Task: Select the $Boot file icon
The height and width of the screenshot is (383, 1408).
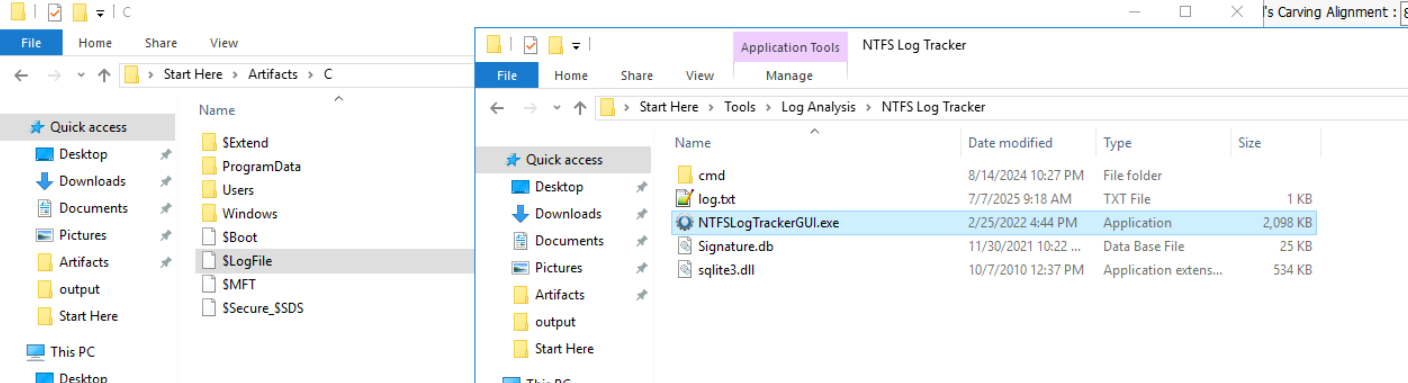Action: coord(208,237)
